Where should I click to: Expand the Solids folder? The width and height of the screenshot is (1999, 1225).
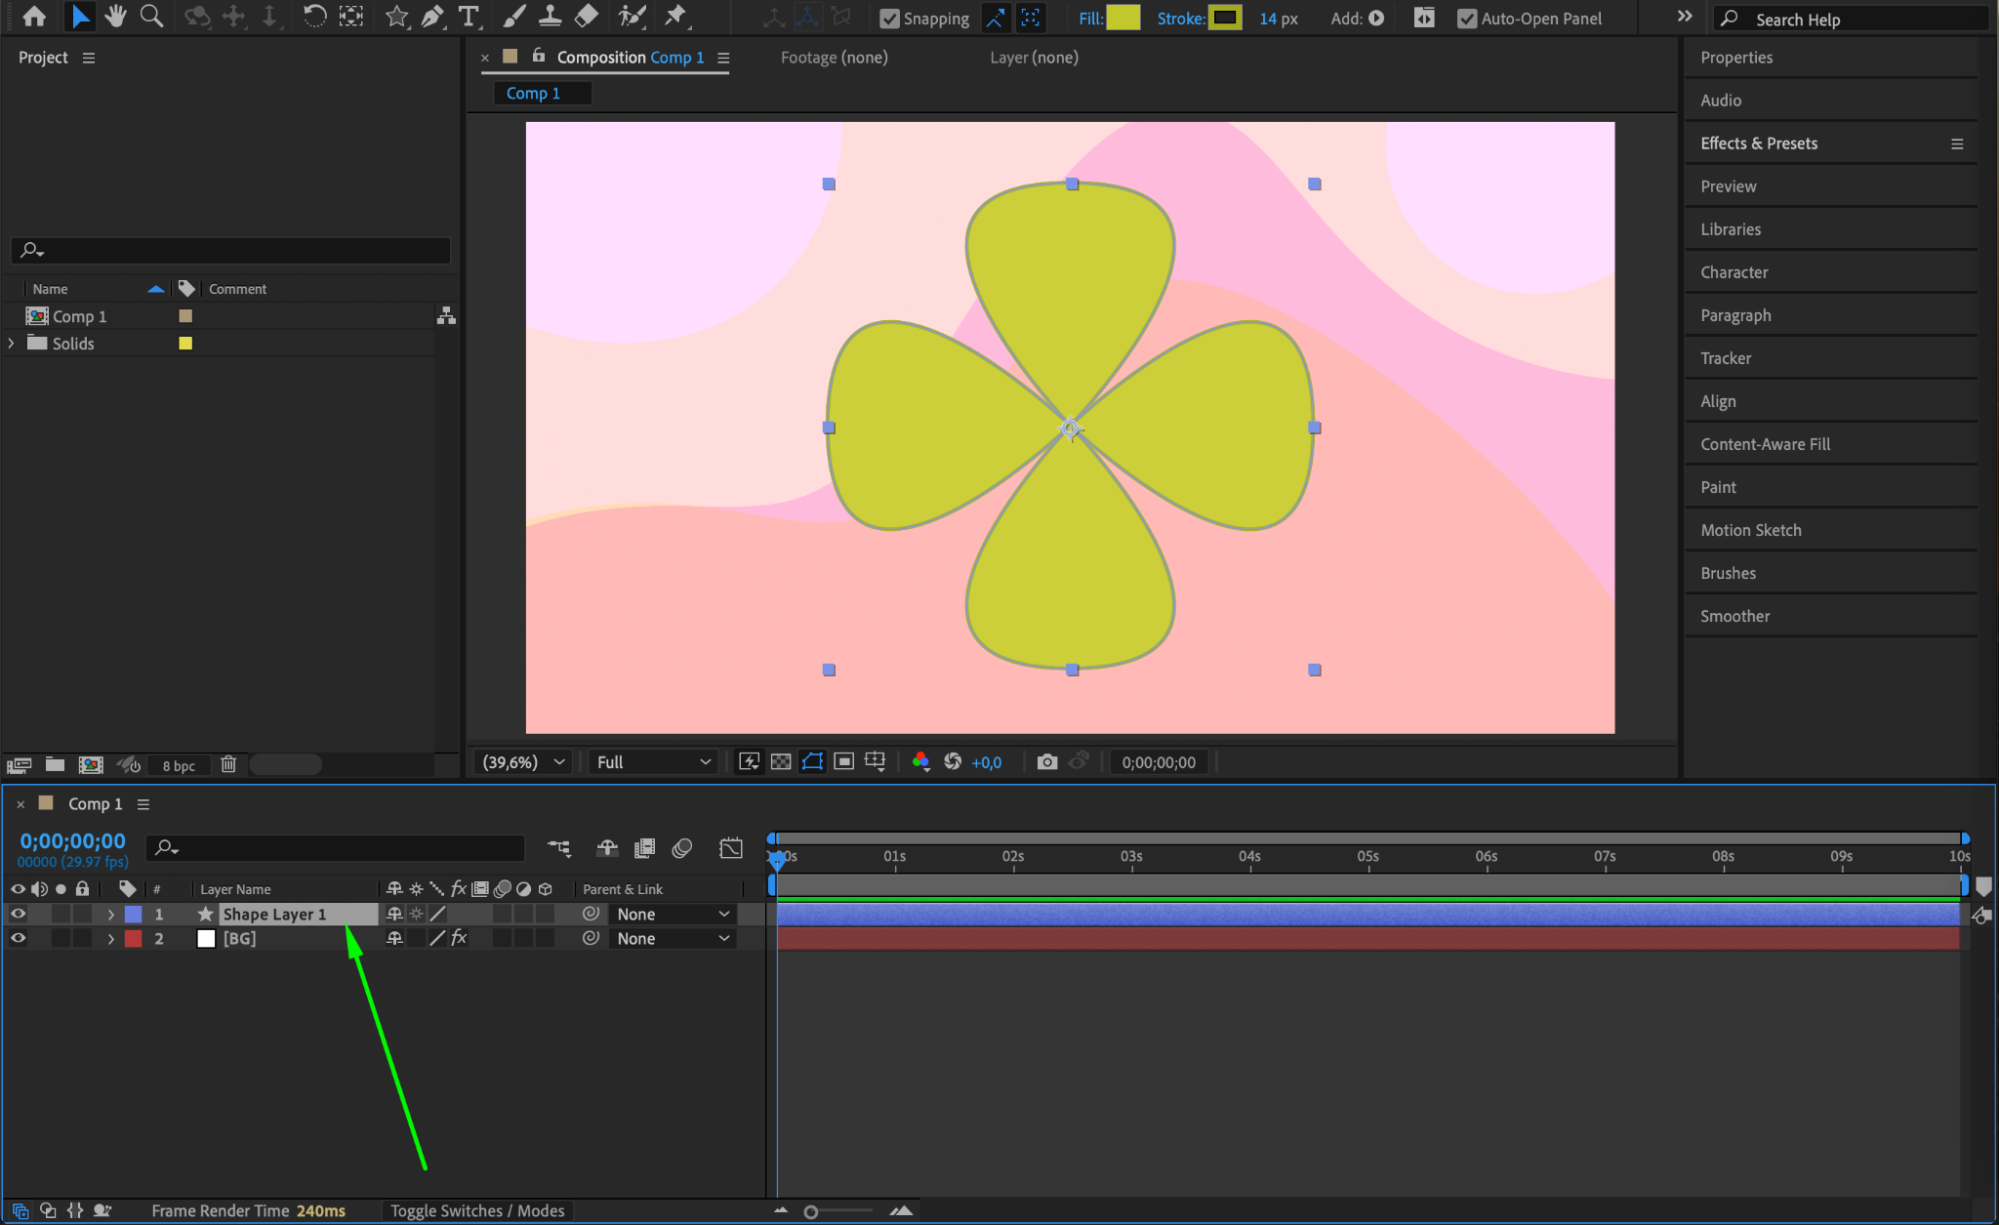[11, 343]
